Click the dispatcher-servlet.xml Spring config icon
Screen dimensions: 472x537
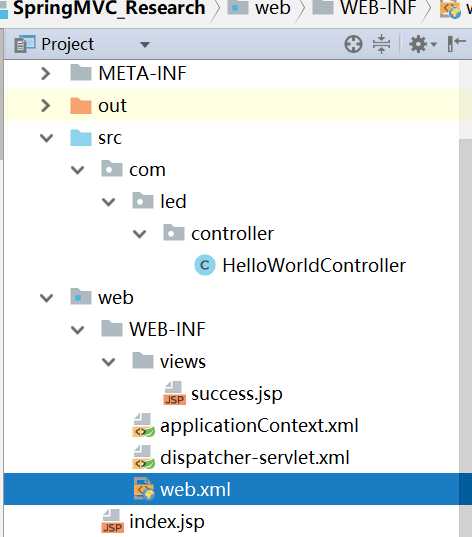[144, 457]
